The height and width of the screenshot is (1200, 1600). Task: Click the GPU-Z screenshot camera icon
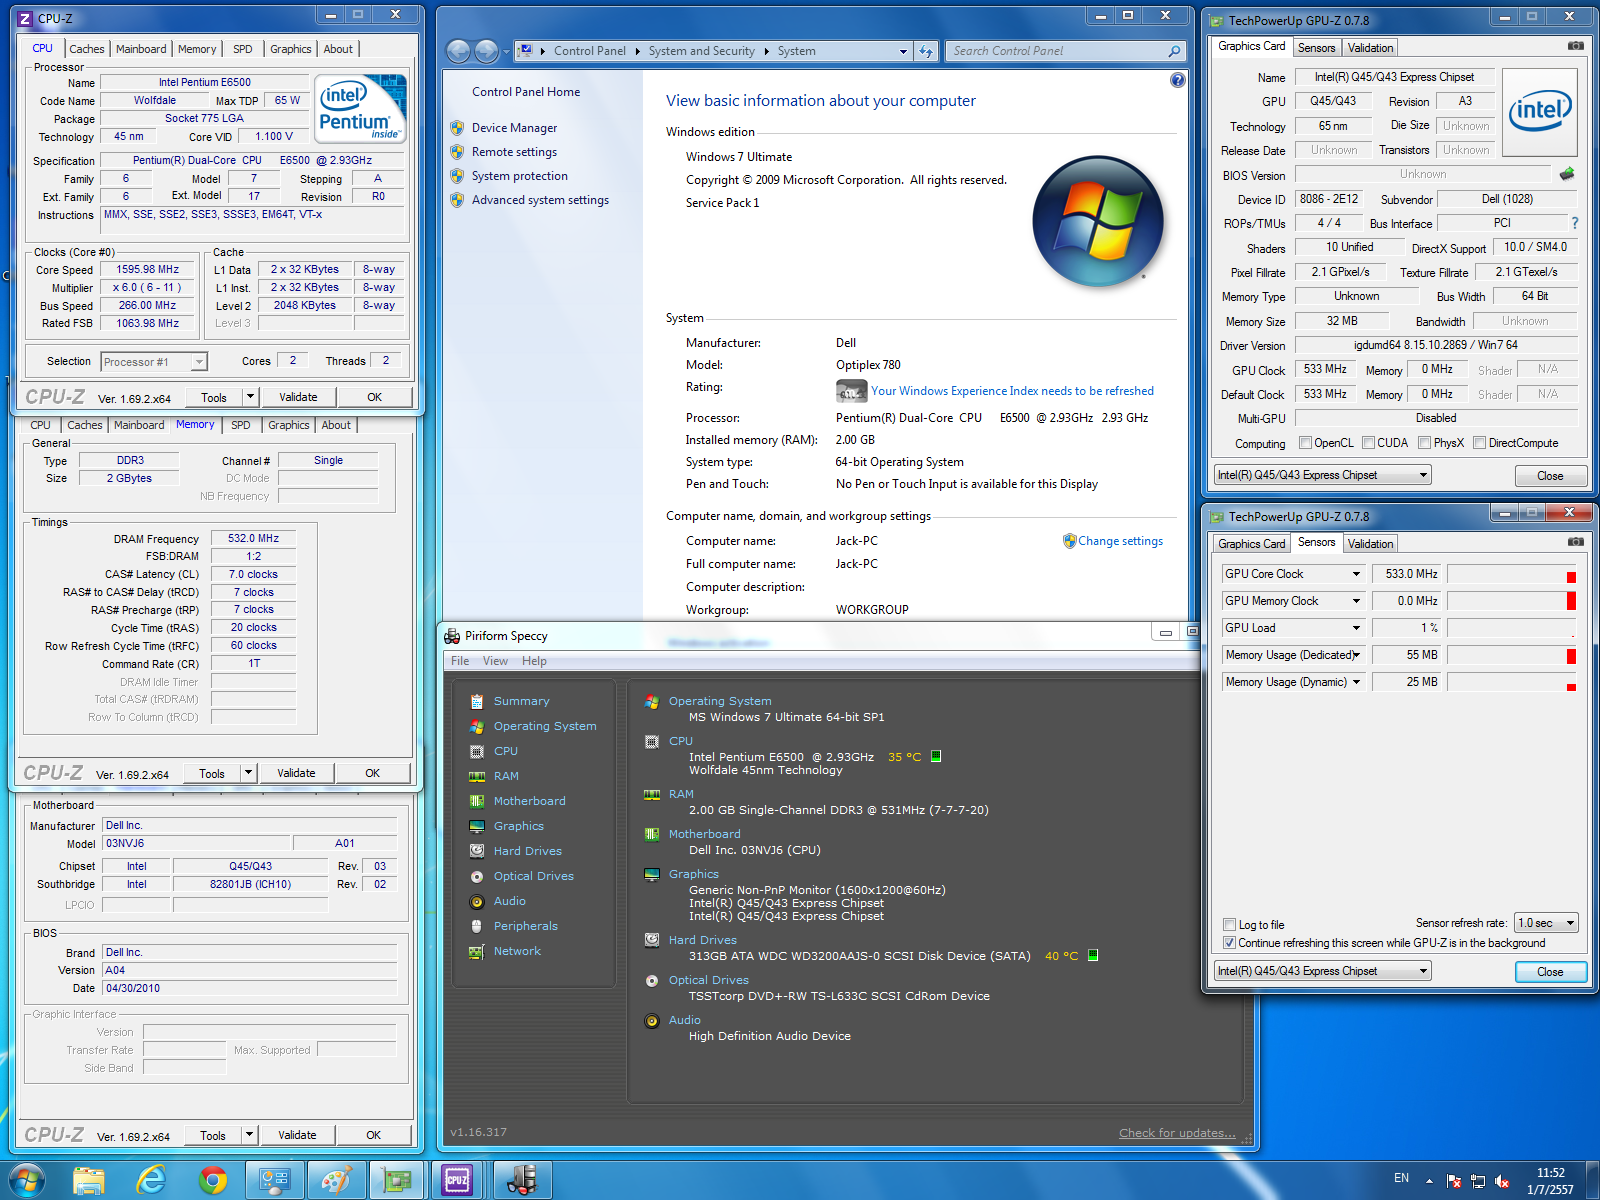(x=1575, y=46)
